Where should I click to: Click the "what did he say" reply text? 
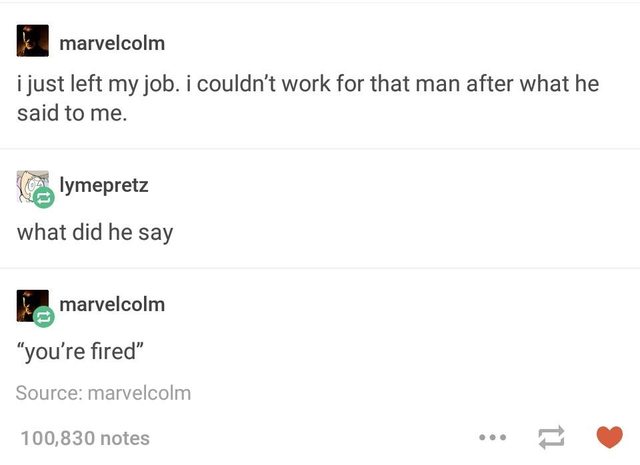pos(95,232)
